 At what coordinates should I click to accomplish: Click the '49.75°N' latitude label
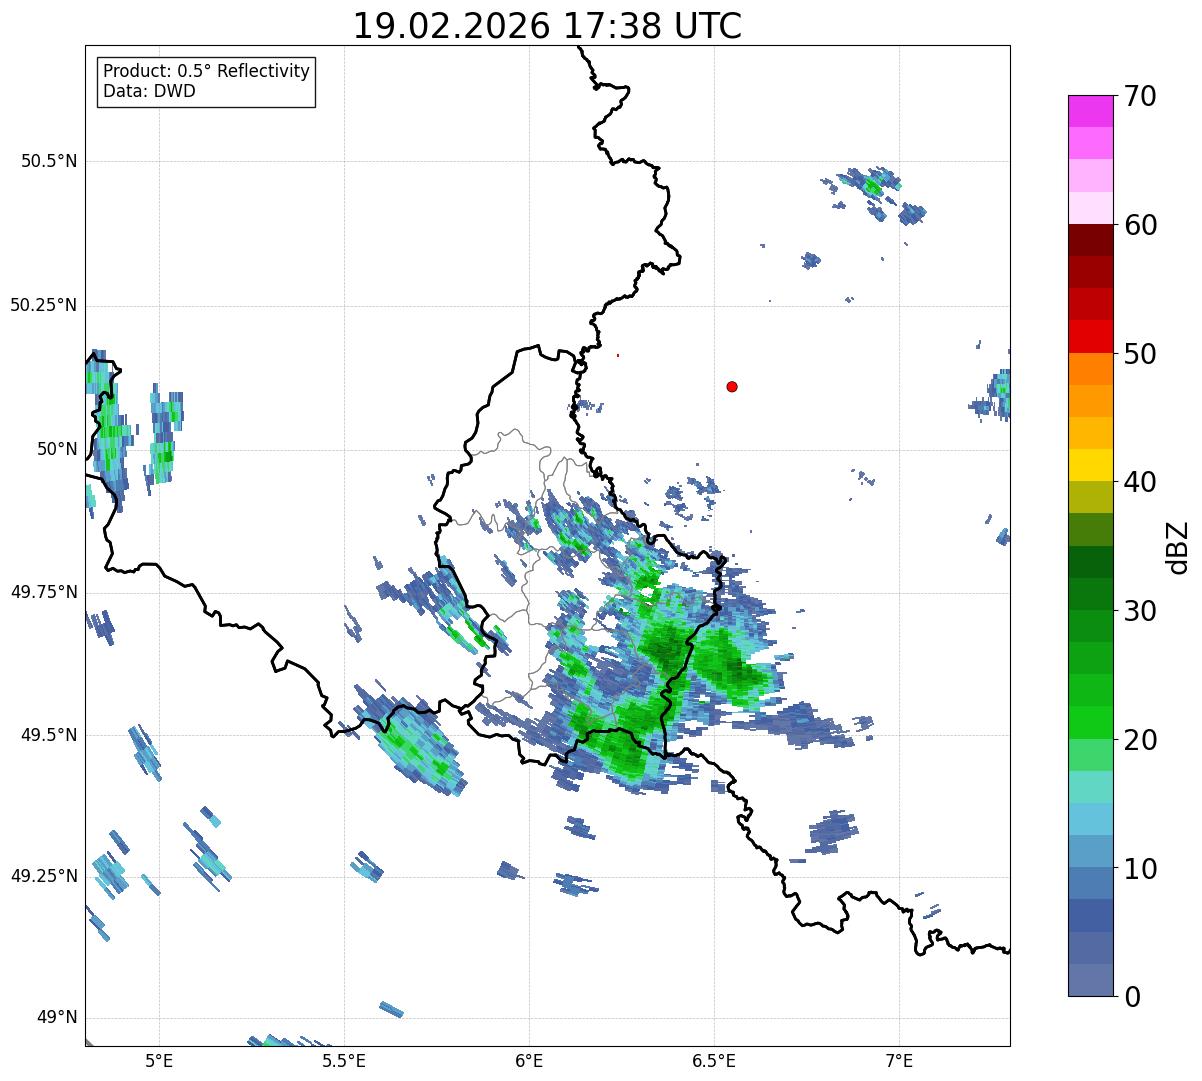pos(44,592)
